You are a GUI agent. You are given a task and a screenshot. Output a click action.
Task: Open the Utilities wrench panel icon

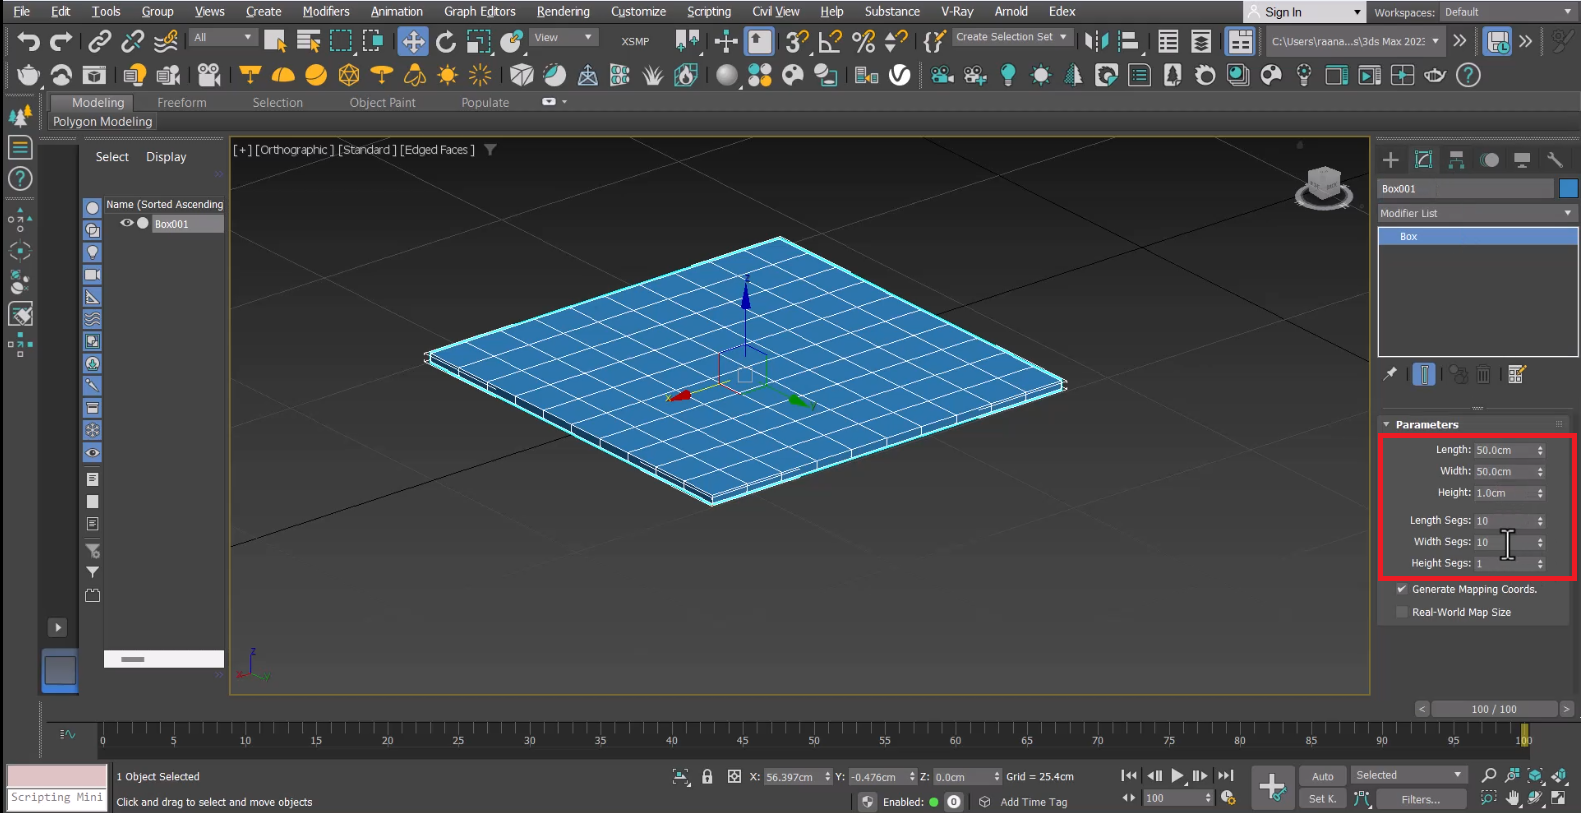(1554, 160)
